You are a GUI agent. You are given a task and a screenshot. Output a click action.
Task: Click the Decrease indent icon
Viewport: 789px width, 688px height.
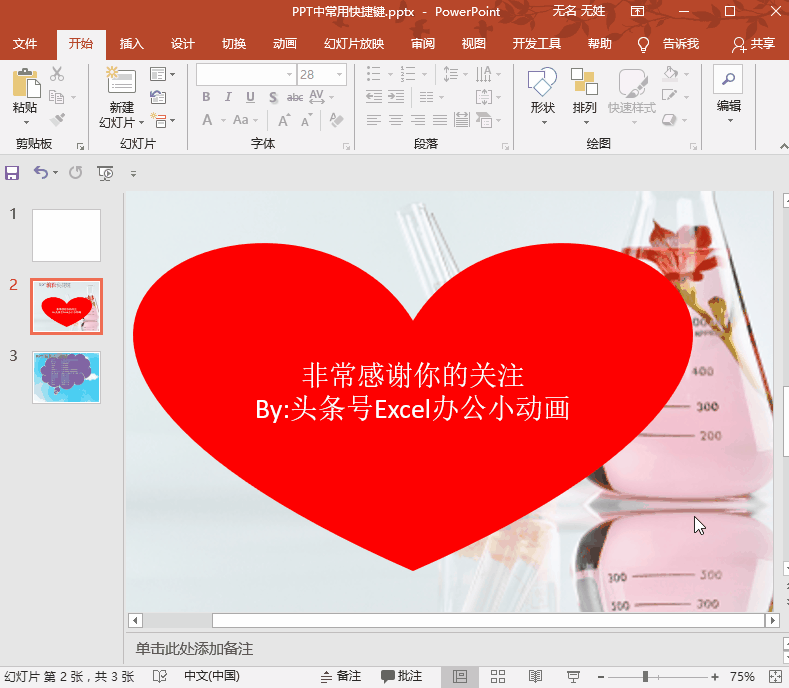(x=373, y=97)
